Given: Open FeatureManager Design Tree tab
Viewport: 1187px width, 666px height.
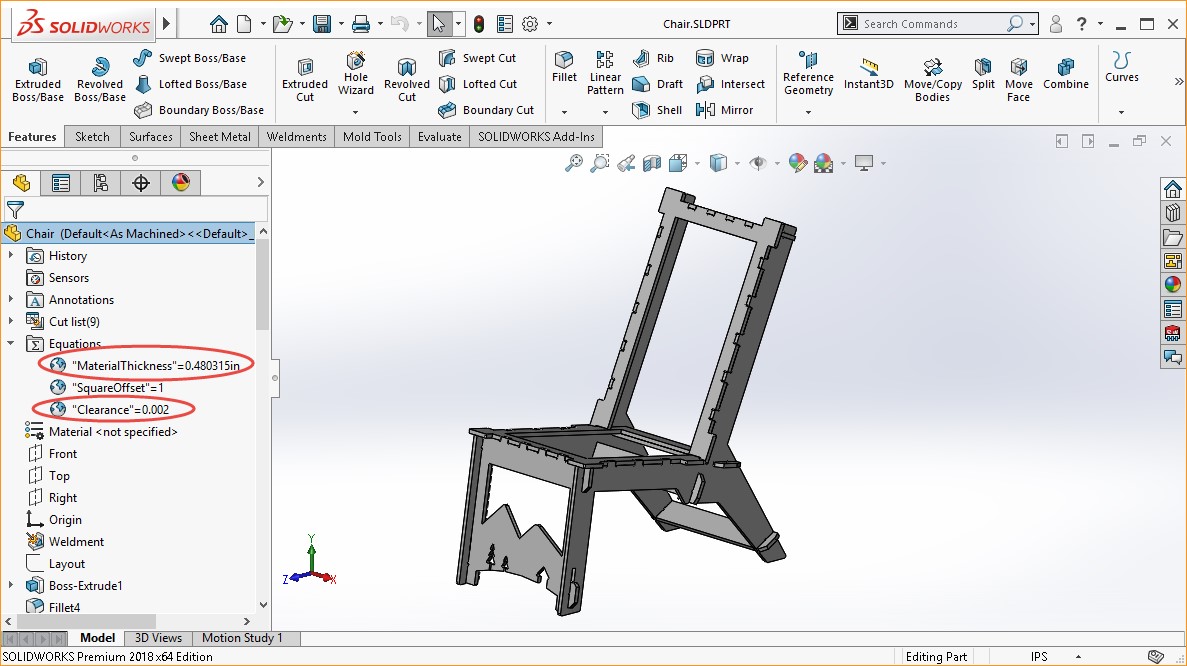Looking at the screenshot, I should tap(21, 182).
